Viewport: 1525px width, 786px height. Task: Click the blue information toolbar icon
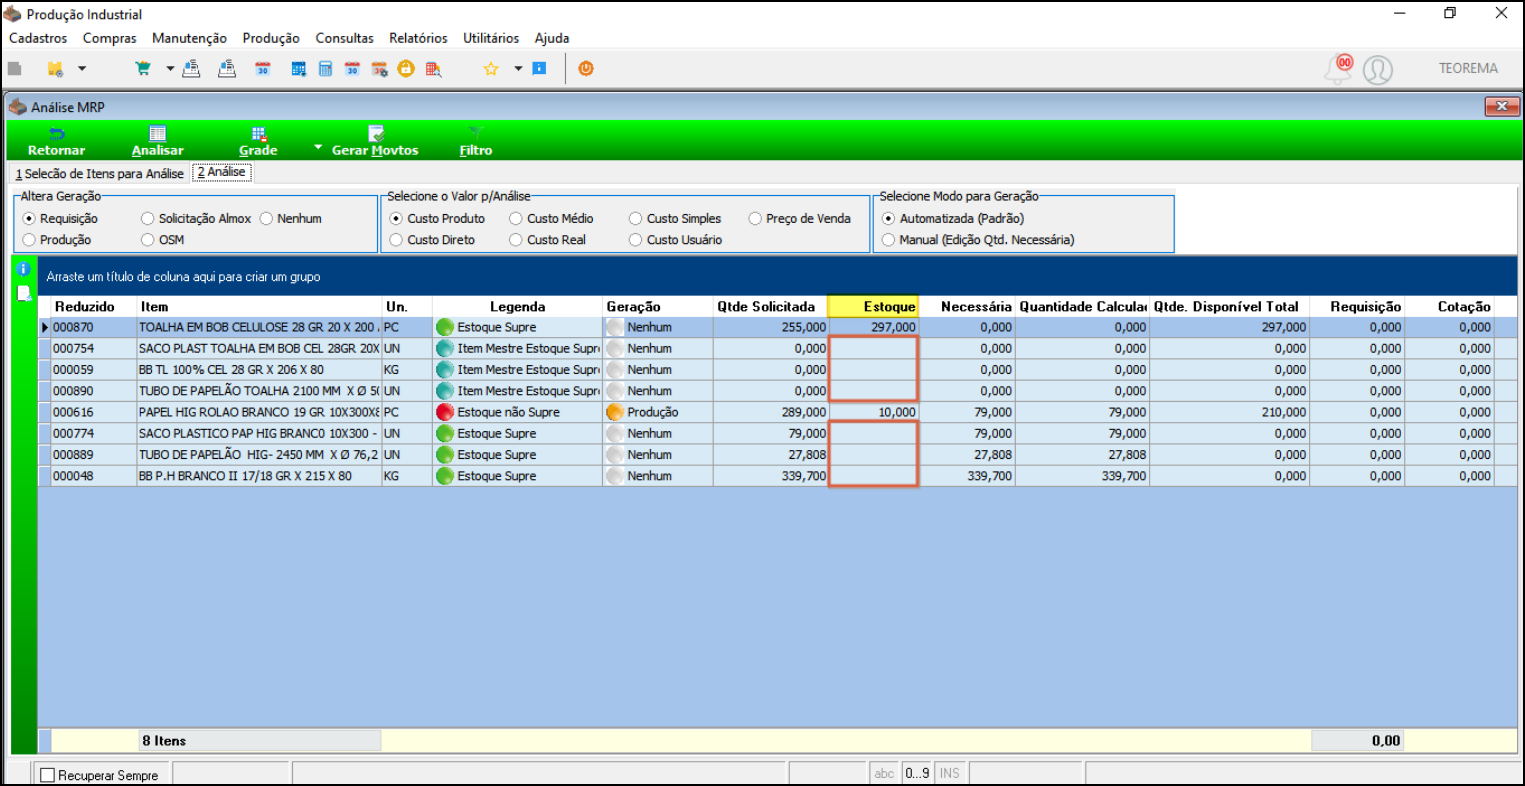(539, 69)
